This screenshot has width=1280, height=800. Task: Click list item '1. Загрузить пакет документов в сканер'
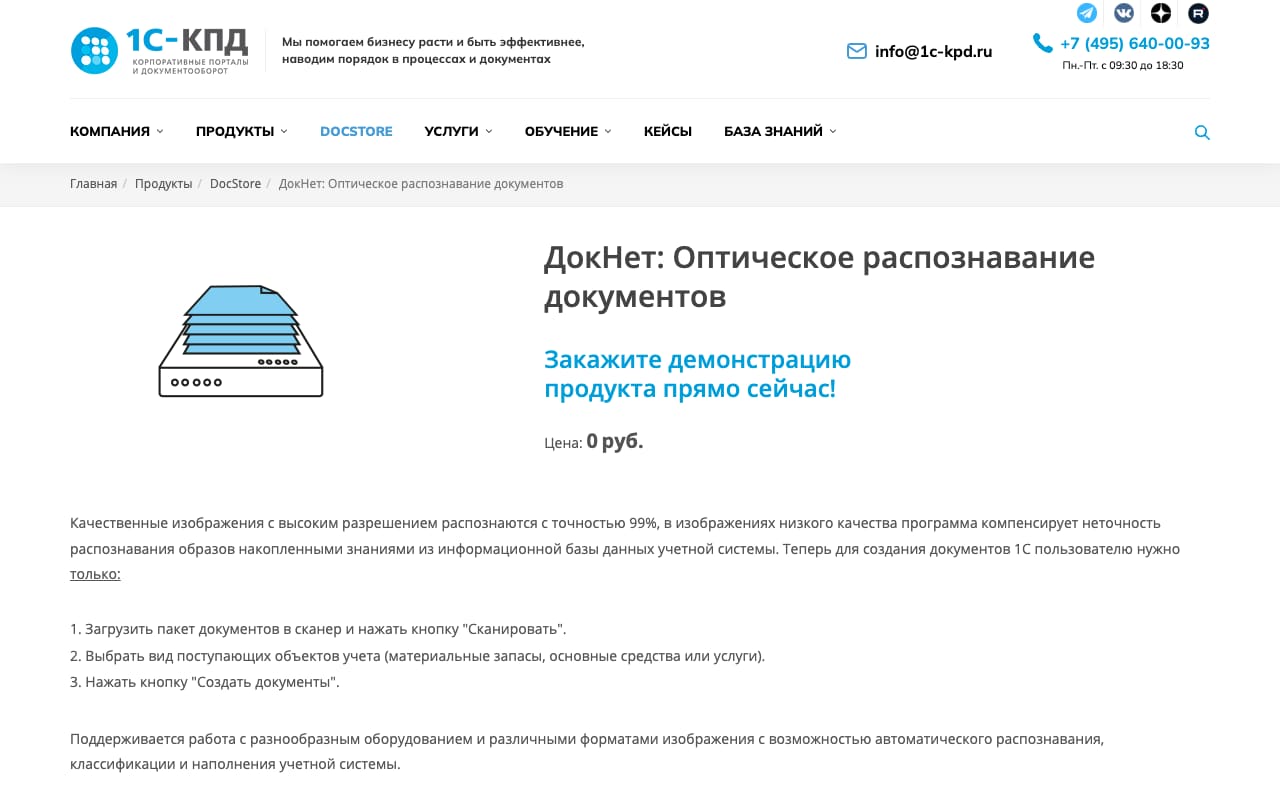pos(318,629)
